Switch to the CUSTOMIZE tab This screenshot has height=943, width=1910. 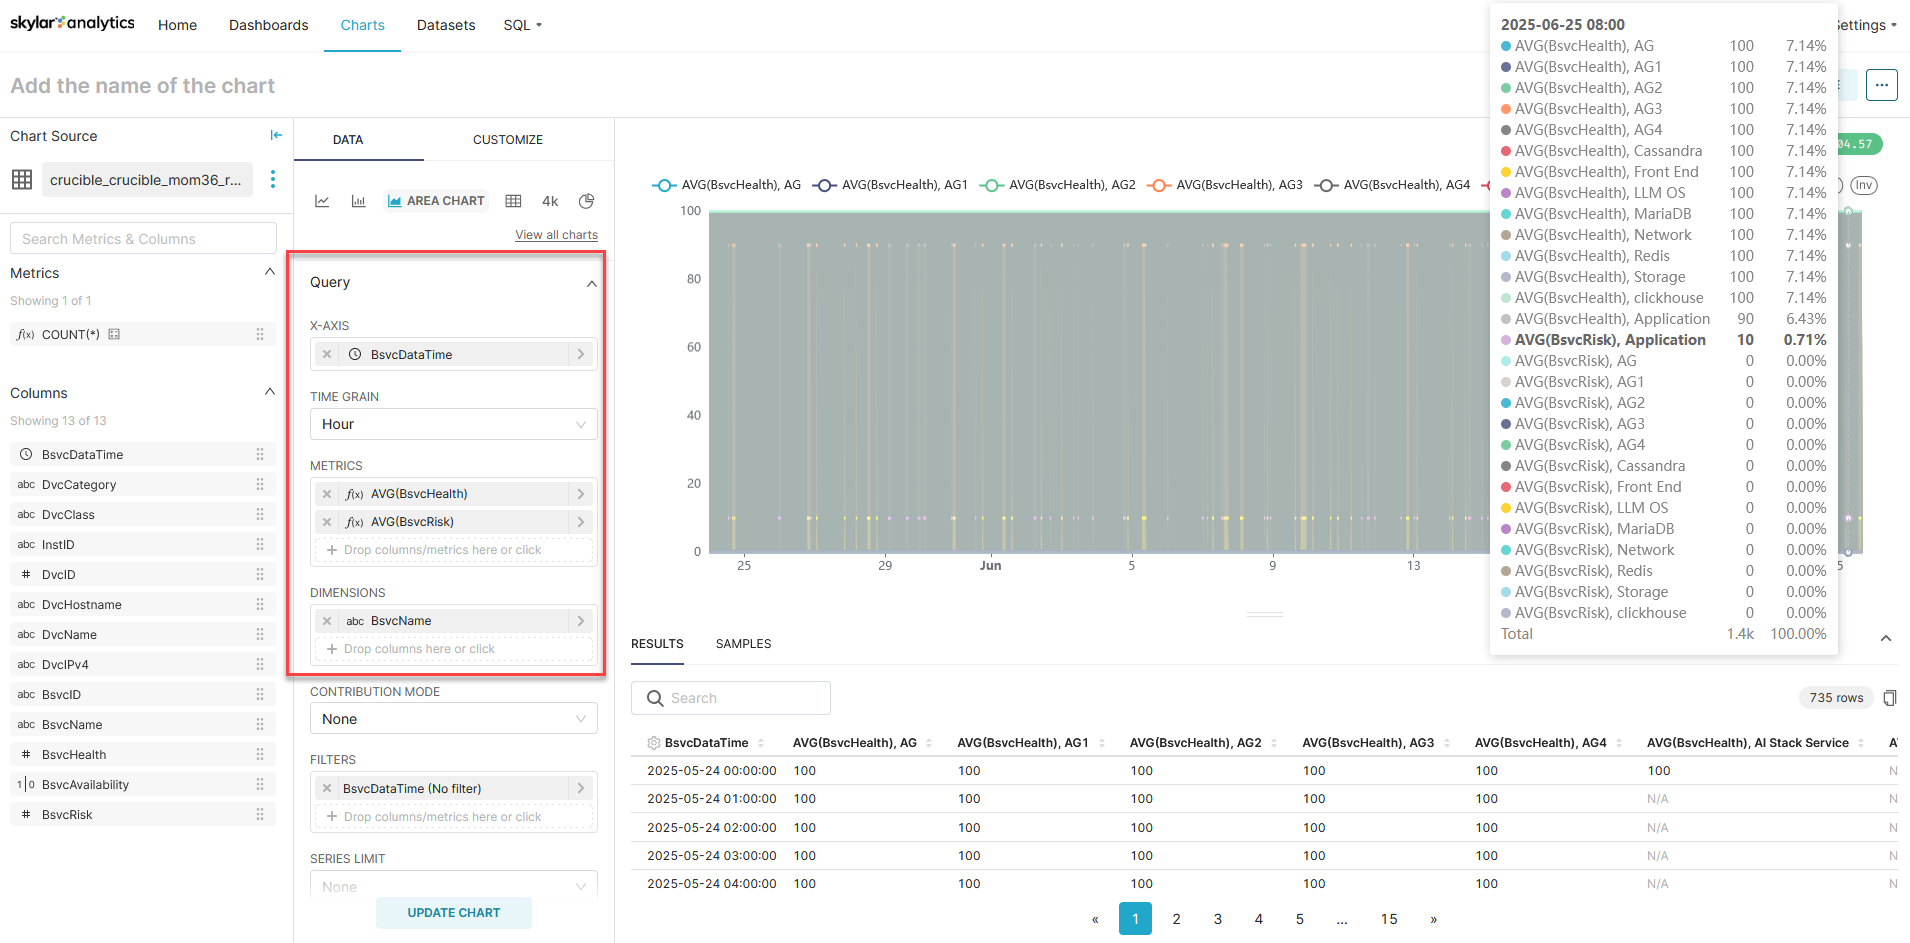[x=508, y=140]
